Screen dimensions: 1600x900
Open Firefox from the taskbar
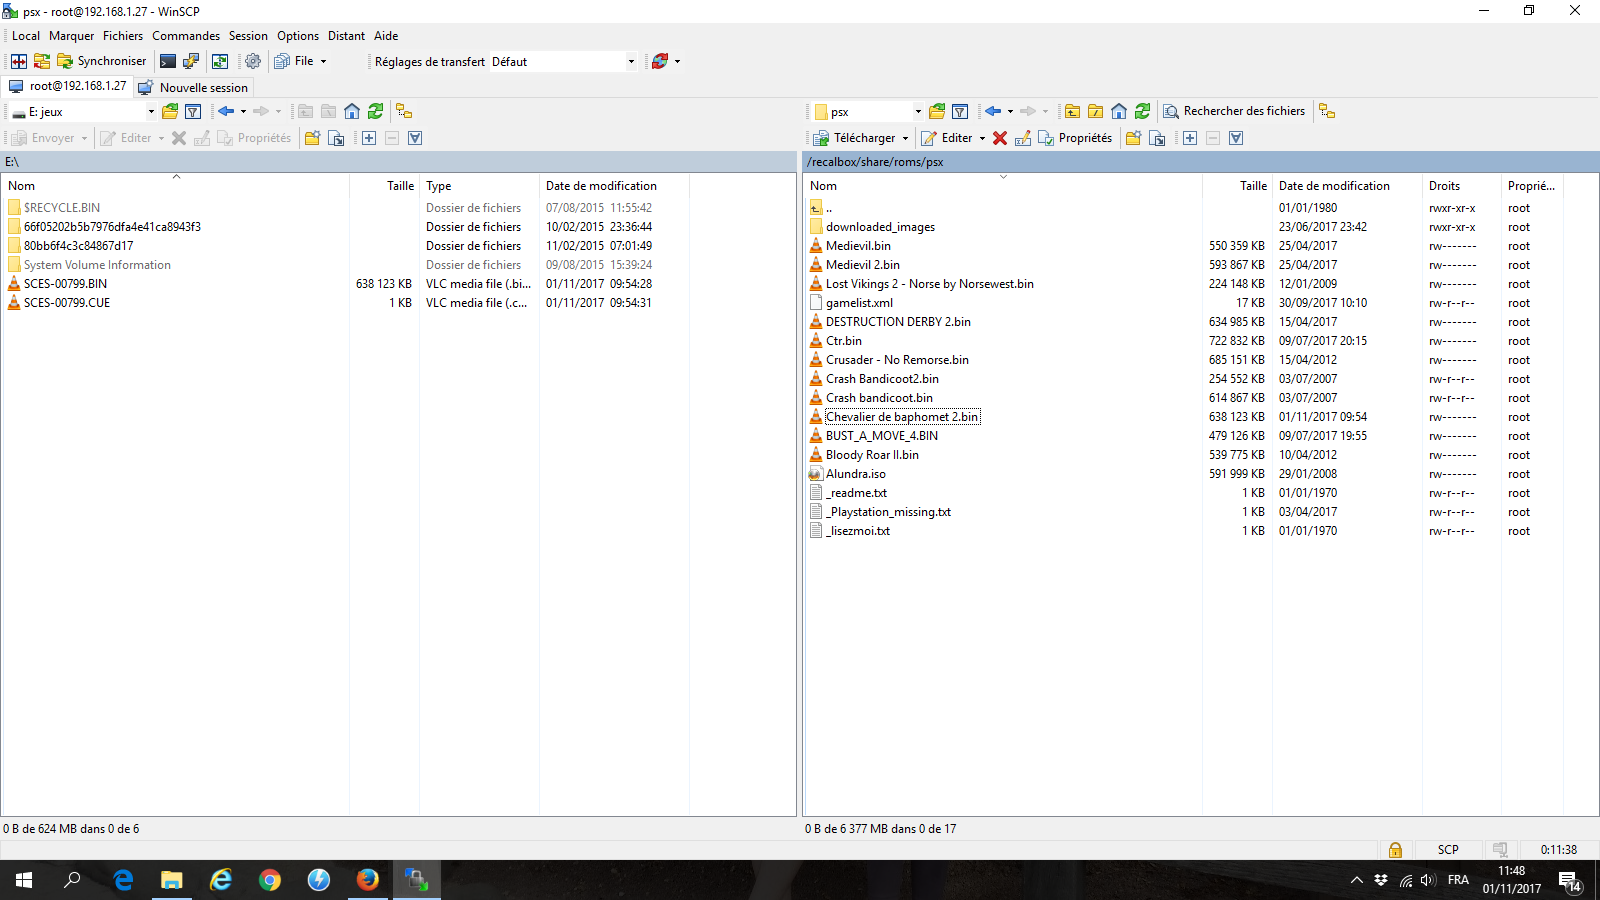coord(368,880)
